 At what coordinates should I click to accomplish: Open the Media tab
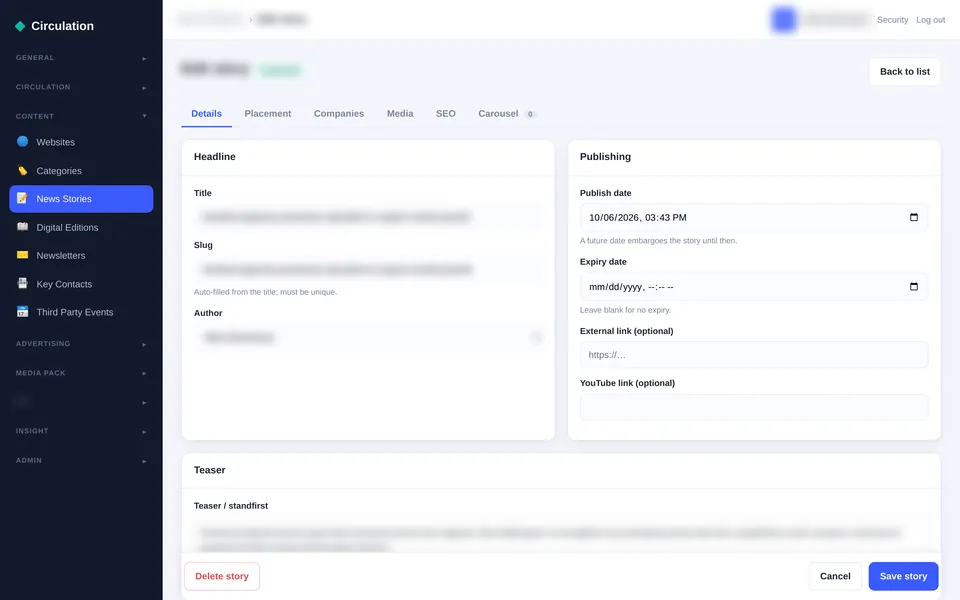click(x=400, y=114)
